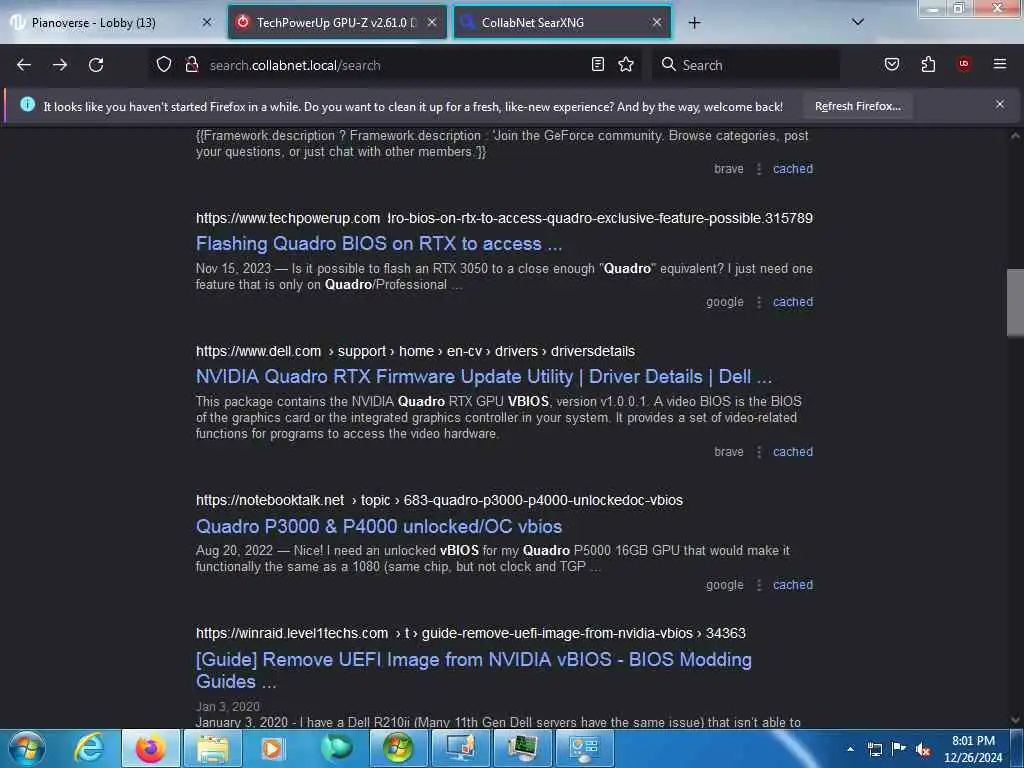Open the Firefox hamburger menu
The image size is (1024, 768).
click(1000, 64)
